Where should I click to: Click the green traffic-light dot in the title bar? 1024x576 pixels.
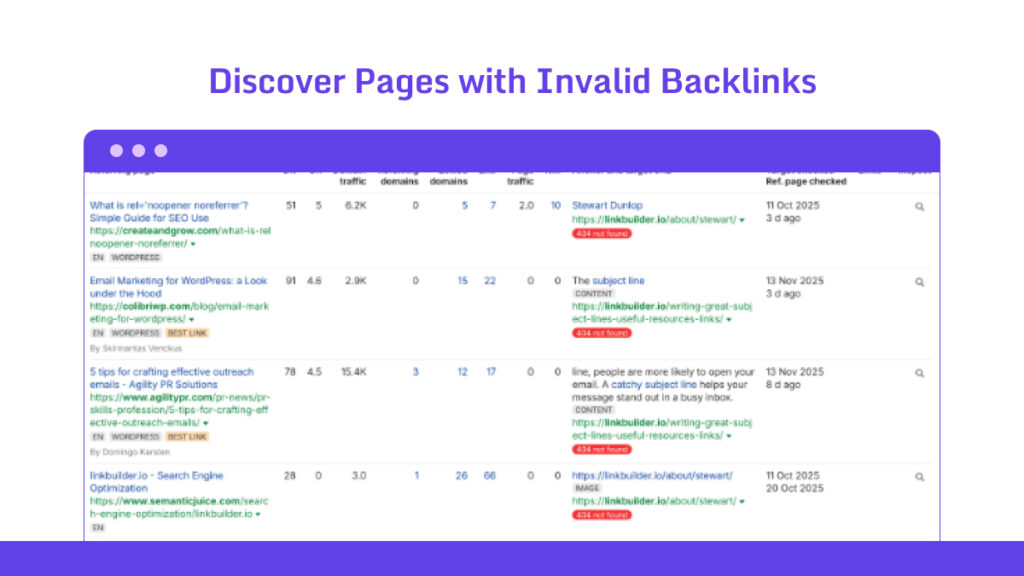[160, 151]
